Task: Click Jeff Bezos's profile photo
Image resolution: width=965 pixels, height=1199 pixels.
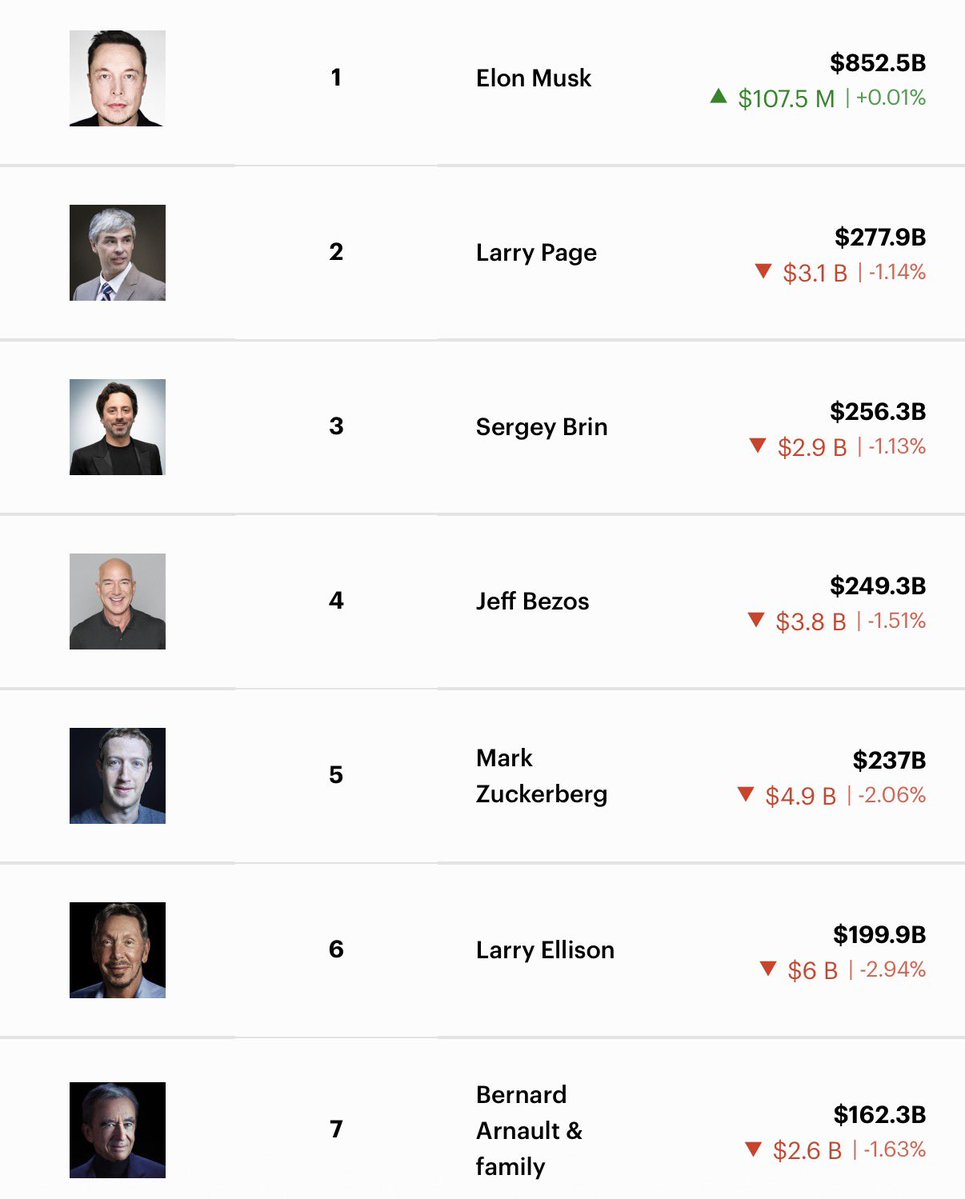Action: tap(117, 601)
